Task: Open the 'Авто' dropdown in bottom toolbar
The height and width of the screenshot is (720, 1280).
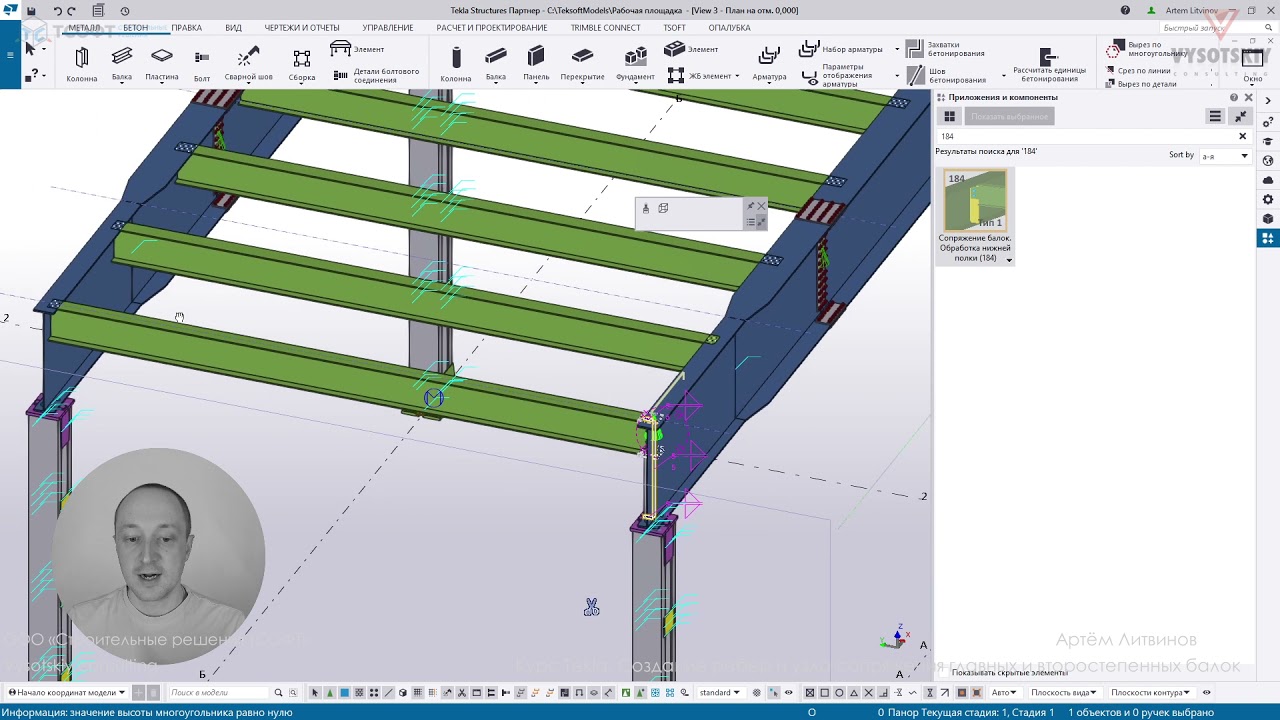Action: [1002, 692]
